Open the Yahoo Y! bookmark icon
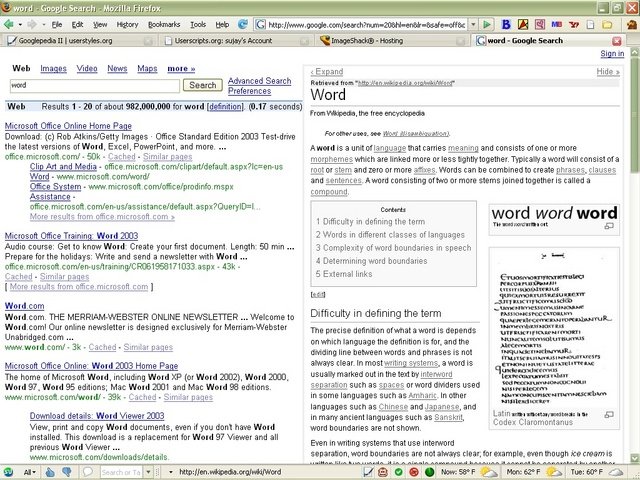 click(574, 24)
